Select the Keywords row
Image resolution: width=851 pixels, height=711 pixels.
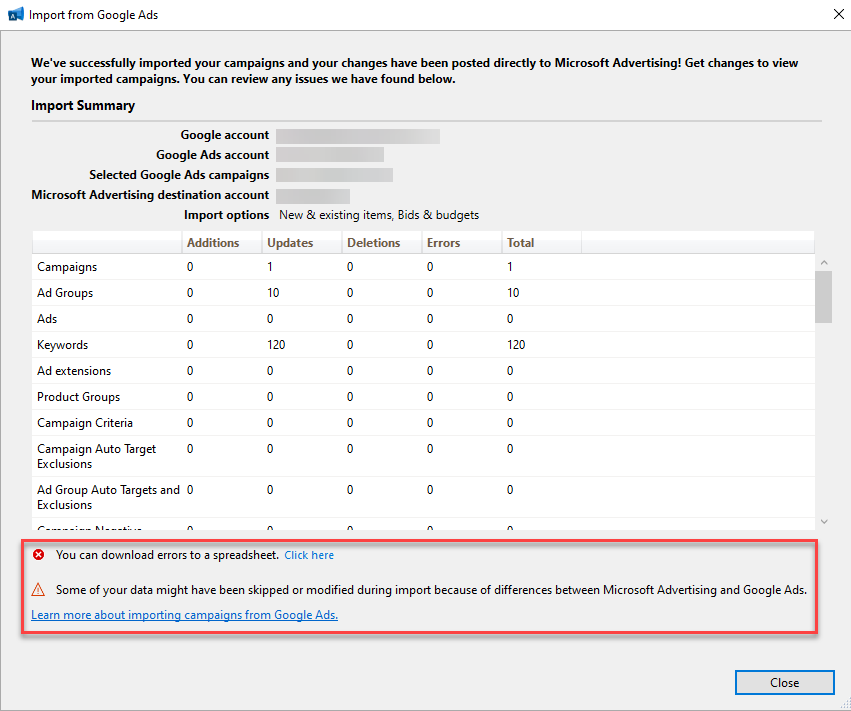coord(63,345)
